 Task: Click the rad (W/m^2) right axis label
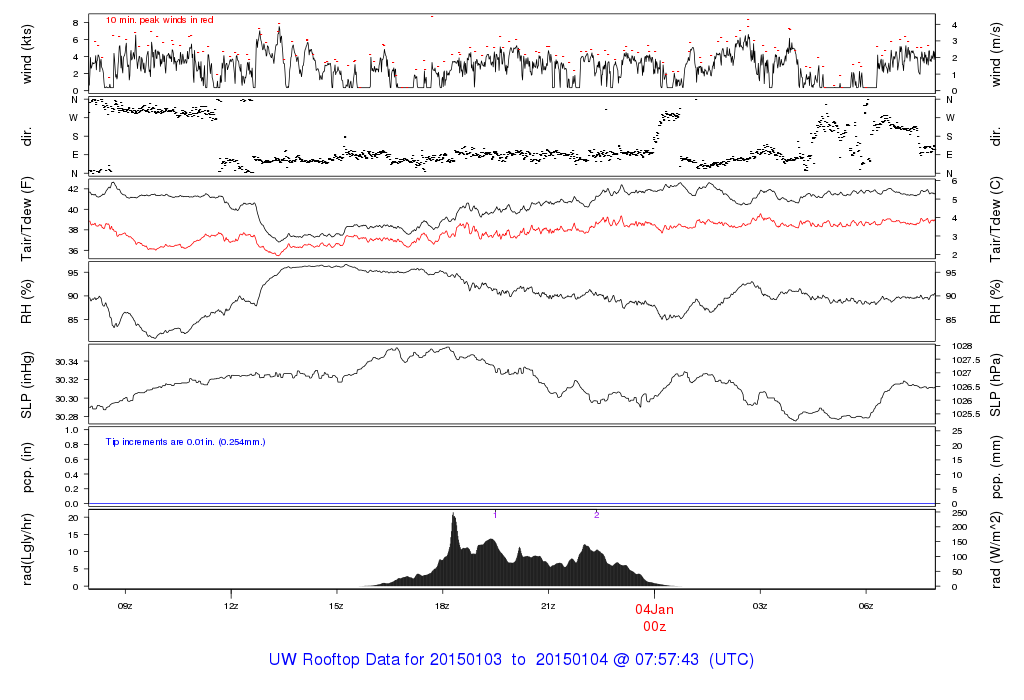click(x=996, y=550)
